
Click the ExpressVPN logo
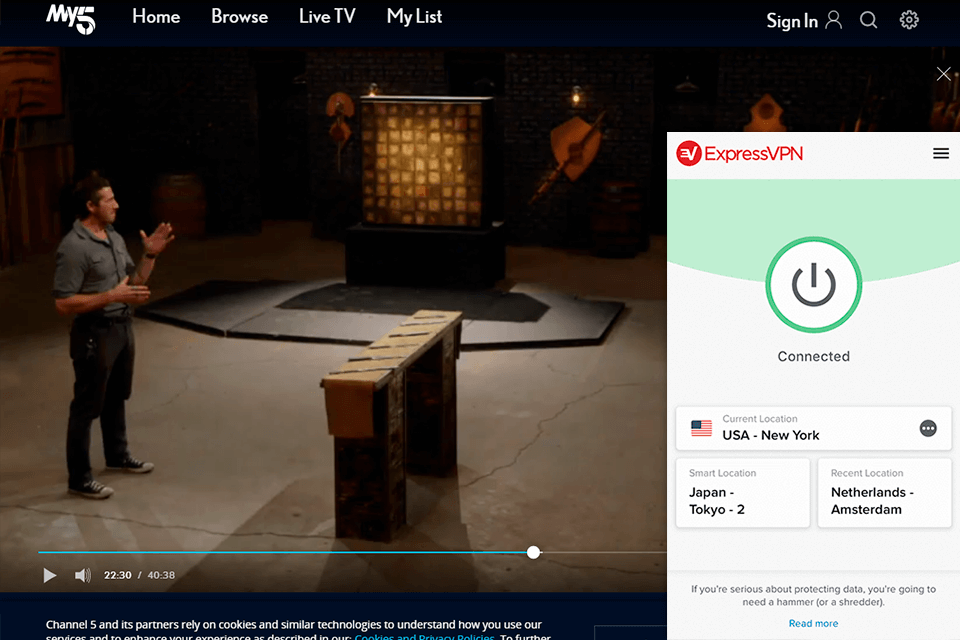point(740,153)
